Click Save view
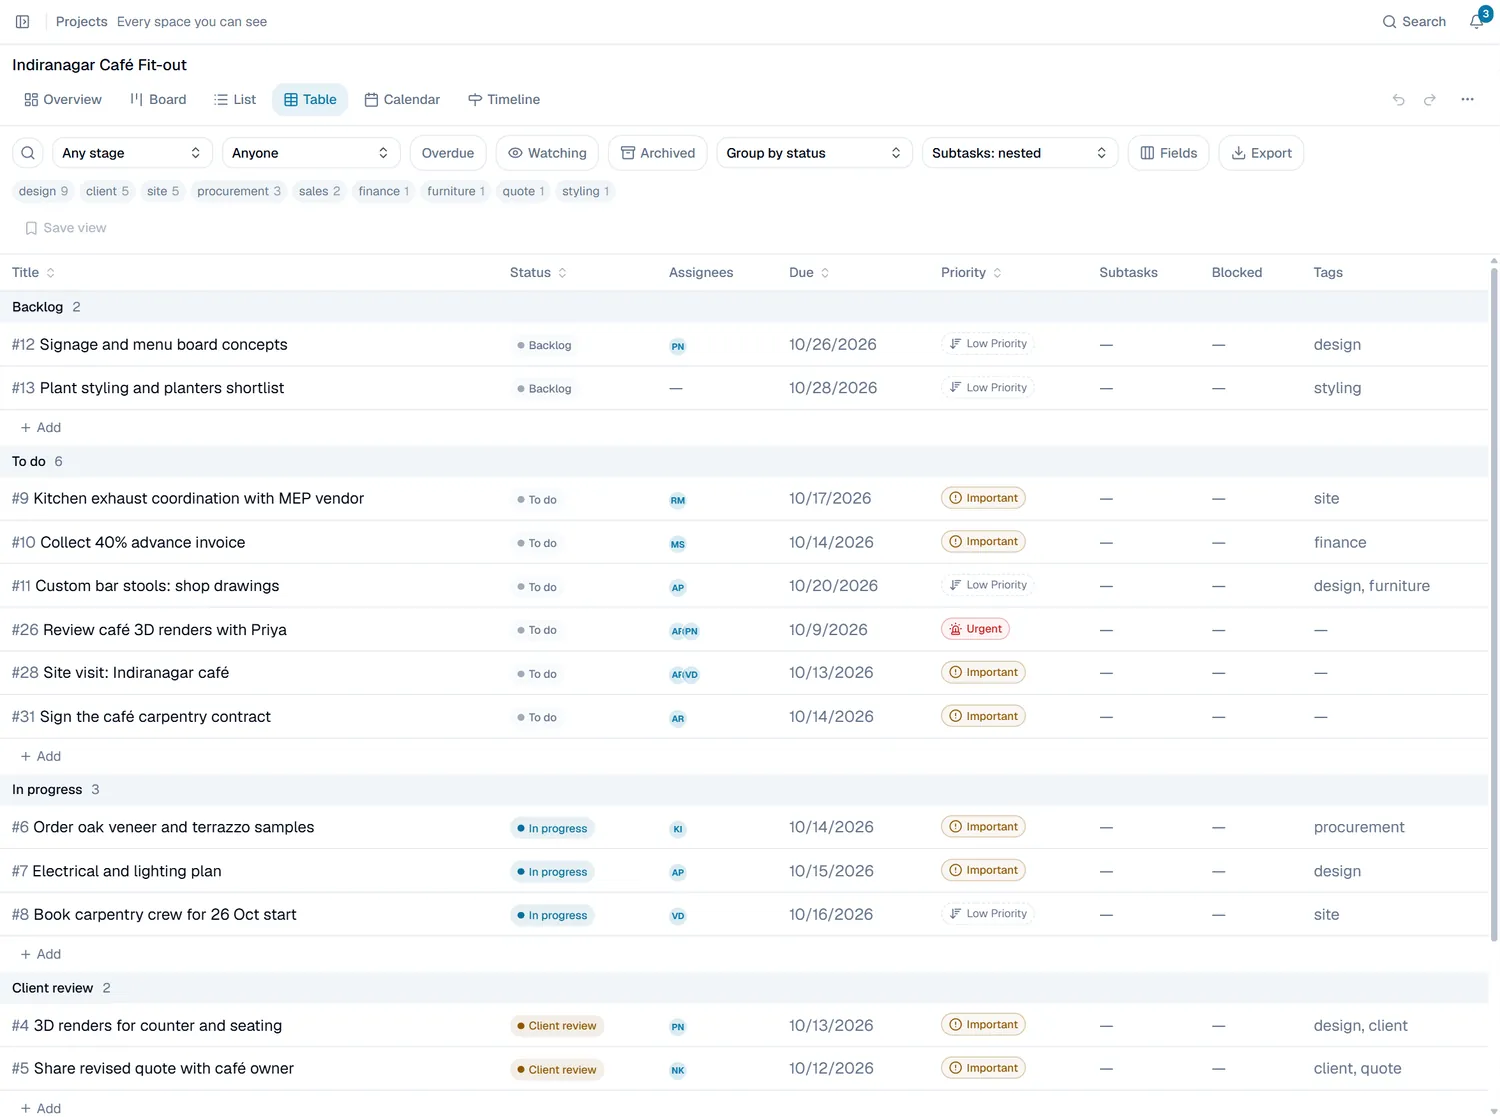Image resolution: width=1500 pixels, height=1117 pixels. click(65, 228)
